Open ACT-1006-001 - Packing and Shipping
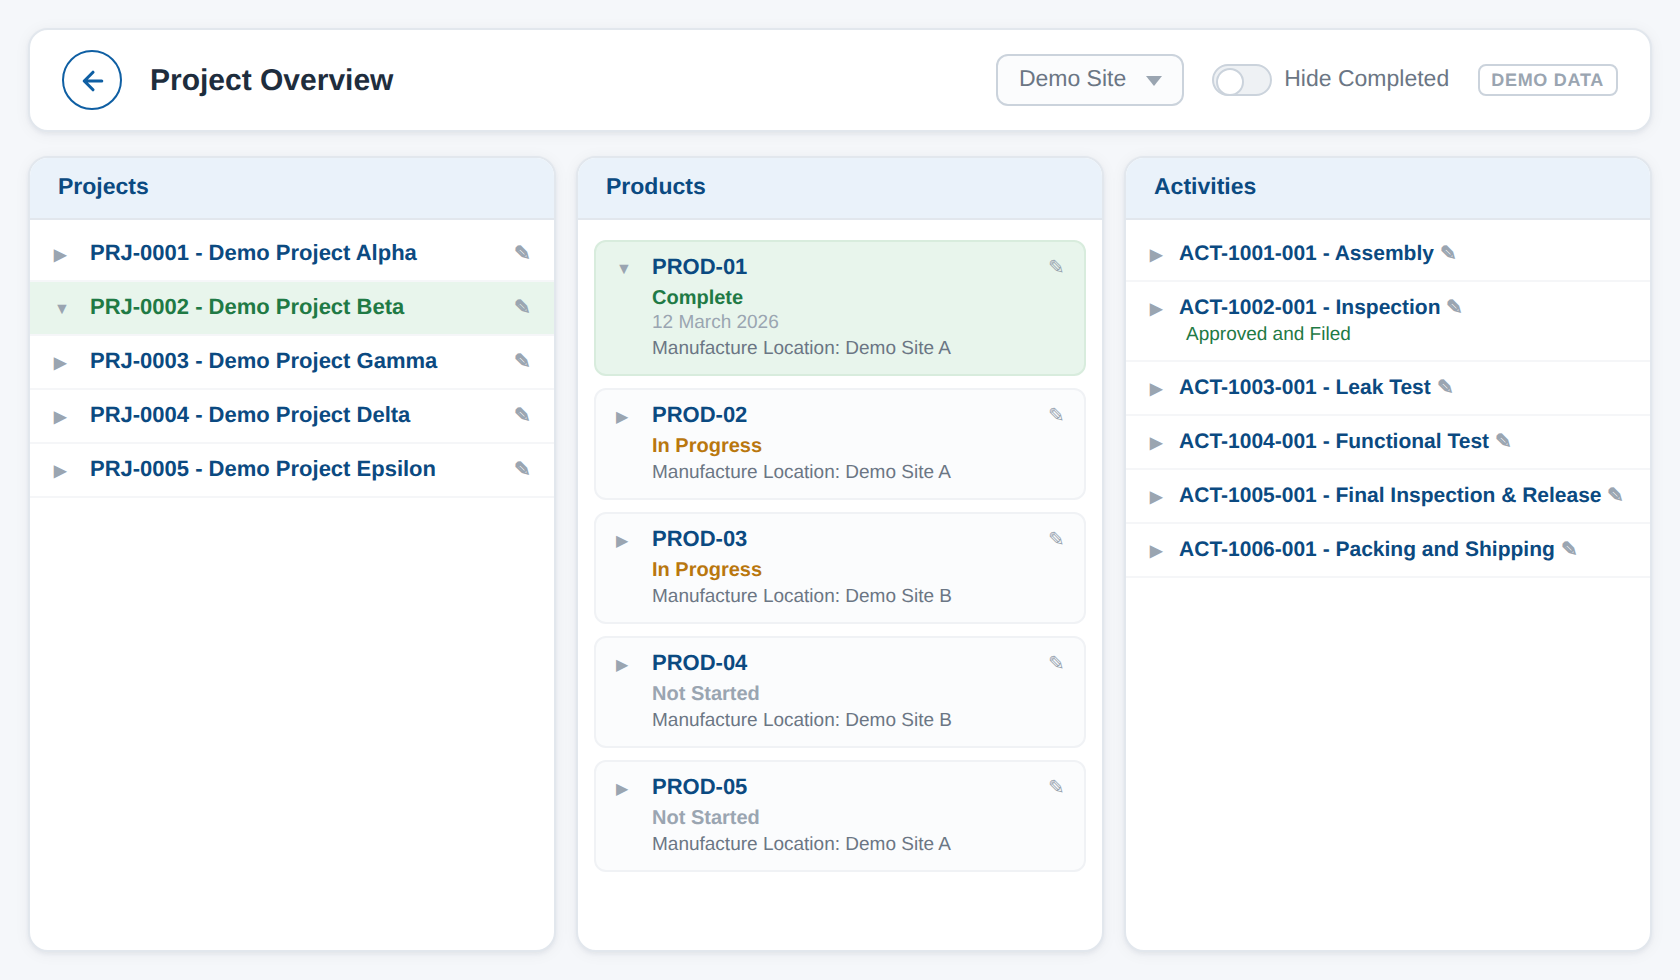The image size is (1680, 980). (1367, 549)
